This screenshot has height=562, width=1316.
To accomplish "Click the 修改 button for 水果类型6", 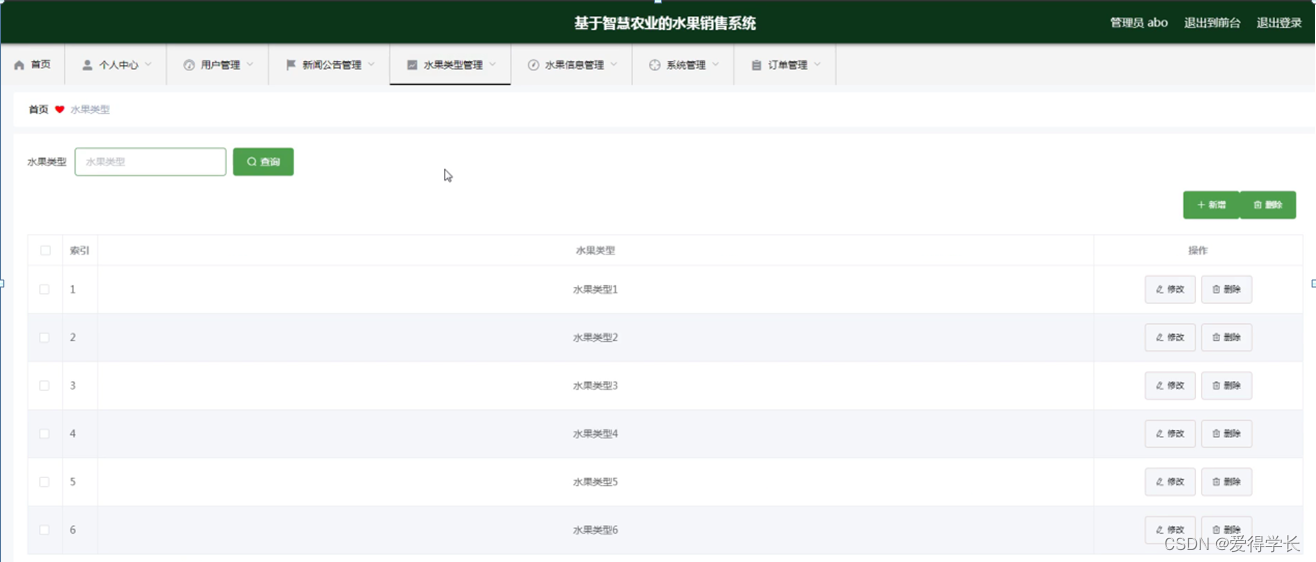I will [x=1170, y=530].
